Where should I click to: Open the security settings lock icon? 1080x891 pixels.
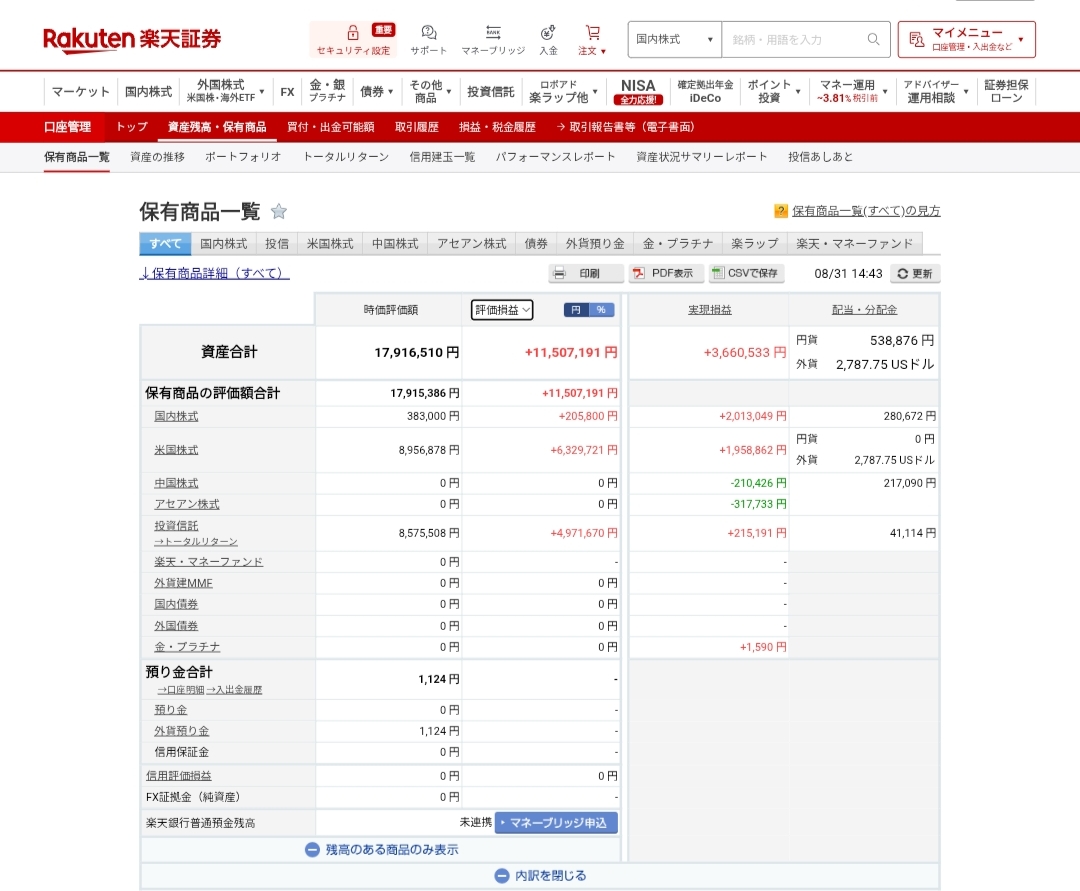coord(353,33)
